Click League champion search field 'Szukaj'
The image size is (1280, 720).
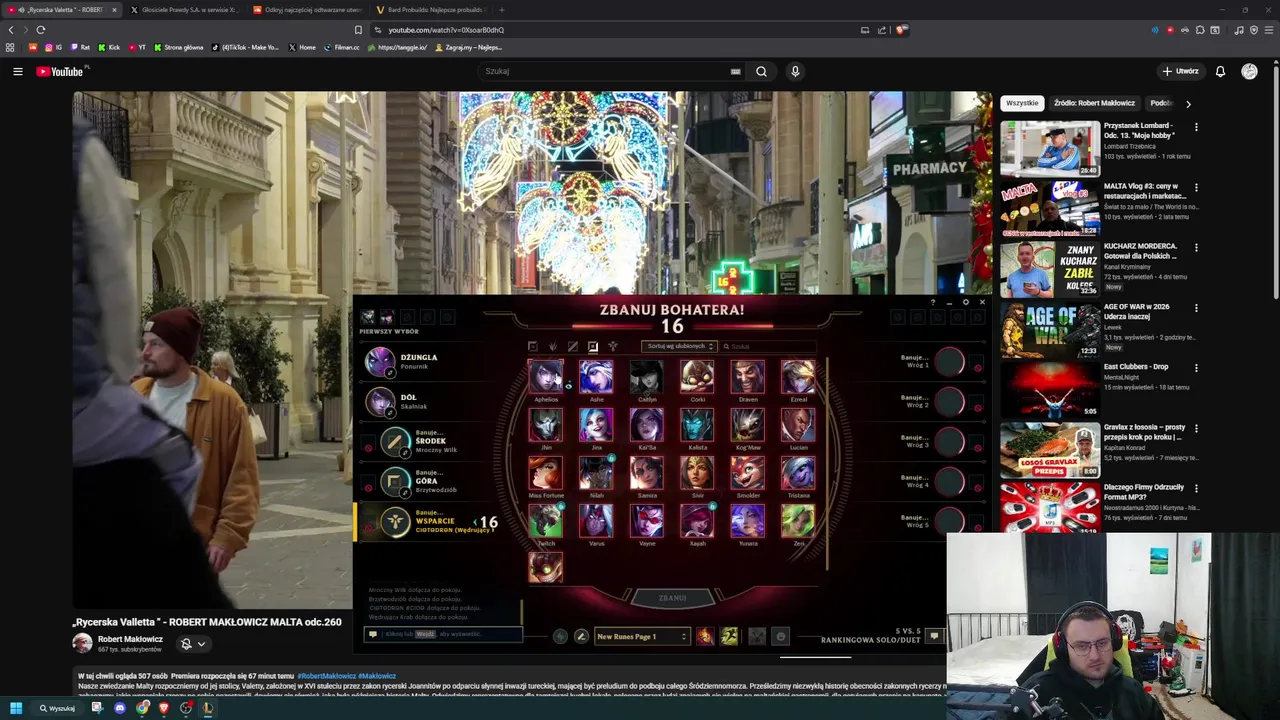(767, 346)
